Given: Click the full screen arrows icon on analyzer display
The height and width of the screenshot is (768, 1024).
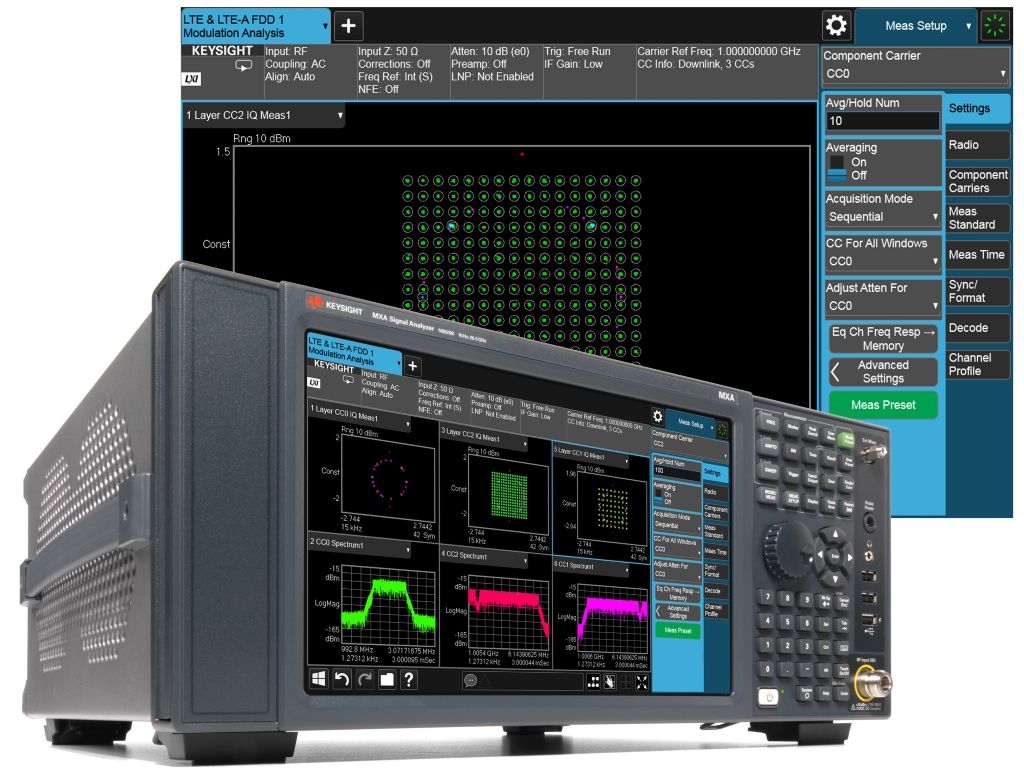Looking at the screenshot, I should pyautogui.click(x=642, y=683).
